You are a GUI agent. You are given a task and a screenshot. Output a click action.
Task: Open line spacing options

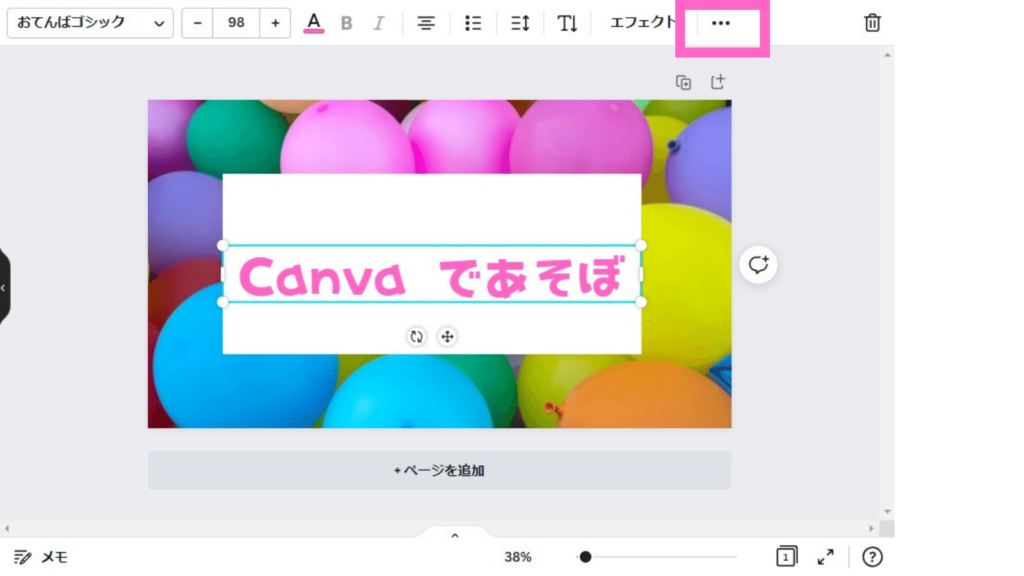520,24
